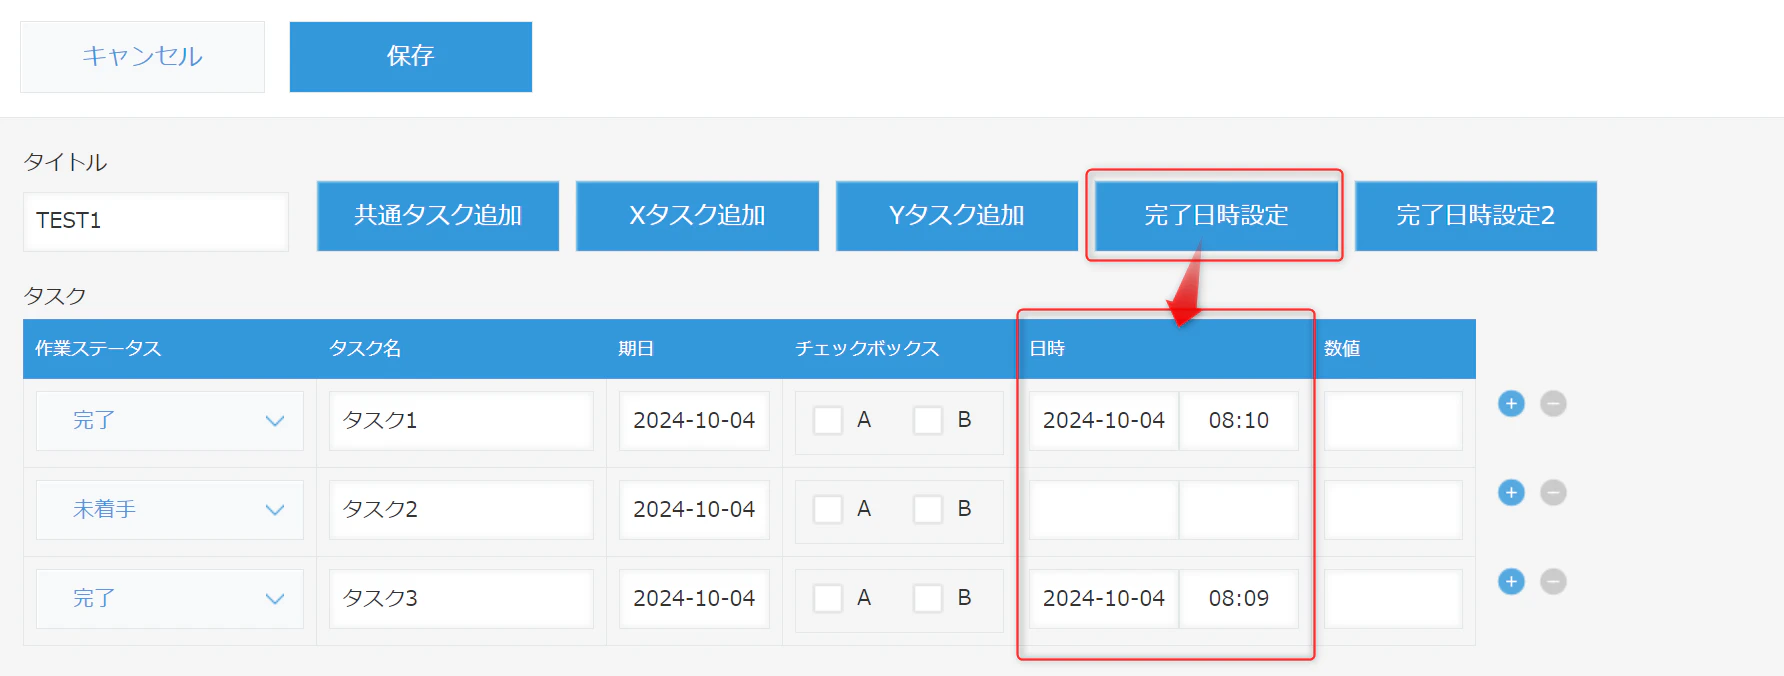Focus the タイトル field containing TEST1
1784x676 pixels.
tap(156, 222)
